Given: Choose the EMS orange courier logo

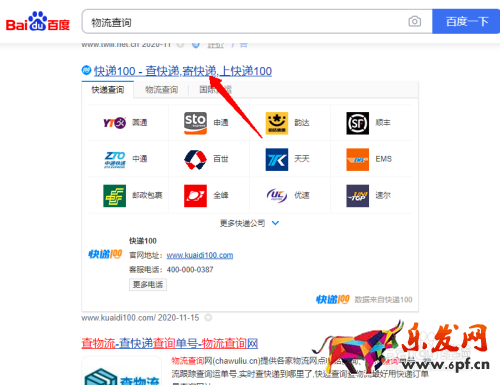Looking at the screenshot, I should [358, 159].
